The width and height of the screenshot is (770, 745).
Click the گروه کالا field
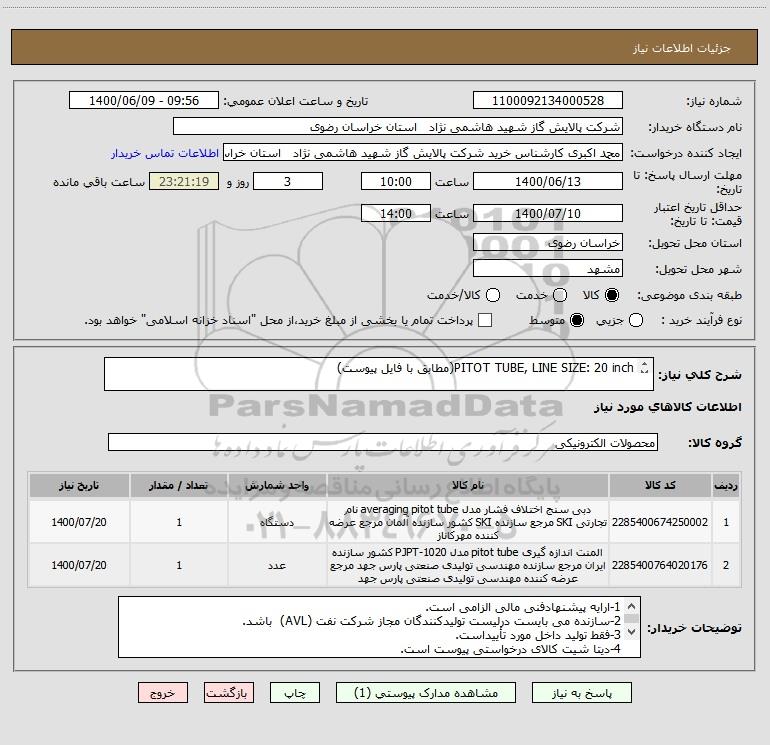point(383,442)
